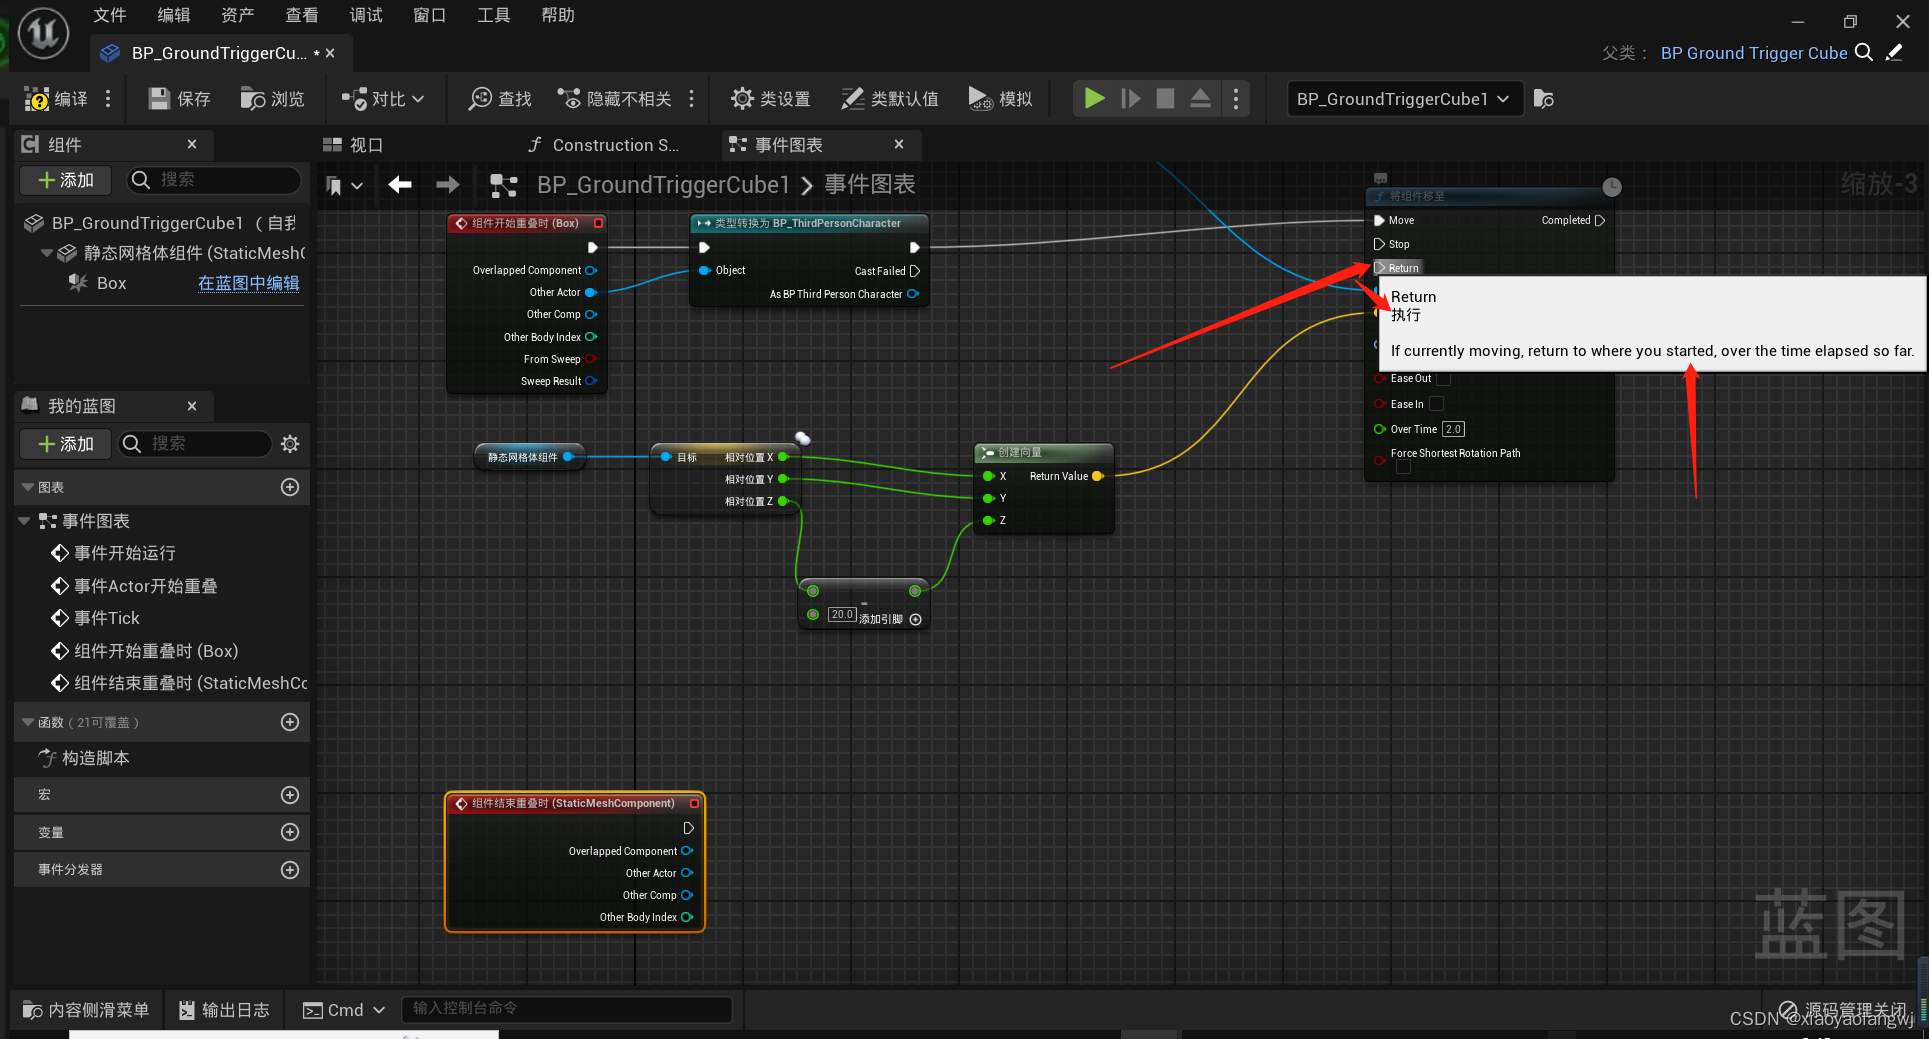Toggle Hide Unrelated nodes button
The width and height of the screenshot is (1929, 1039).
point(614,99)
